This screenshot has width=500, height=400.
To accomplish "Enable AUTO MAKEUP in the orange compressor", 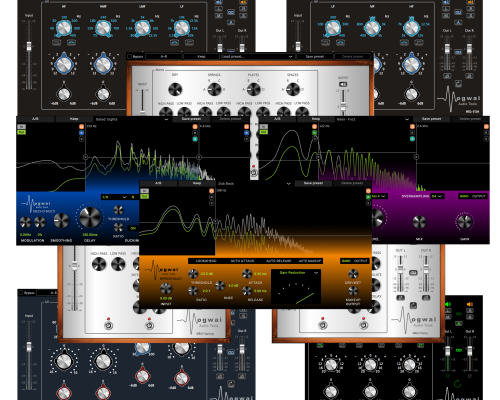I will 310,261.
